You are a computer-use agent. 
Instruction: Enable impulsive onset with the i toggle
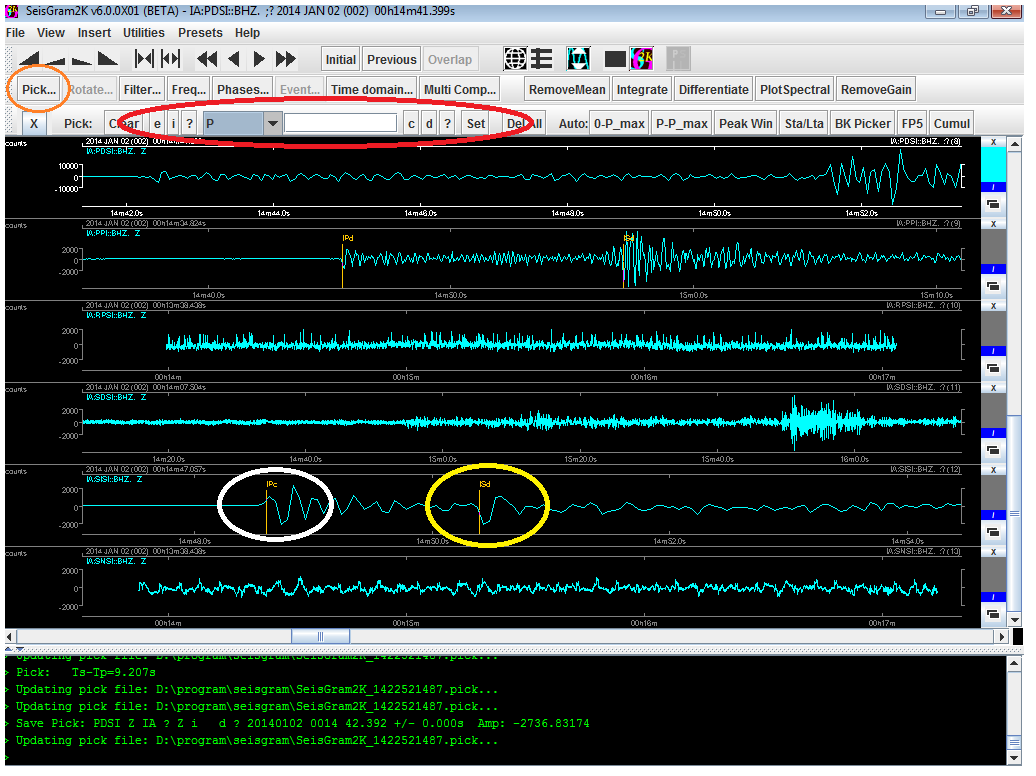173,122
